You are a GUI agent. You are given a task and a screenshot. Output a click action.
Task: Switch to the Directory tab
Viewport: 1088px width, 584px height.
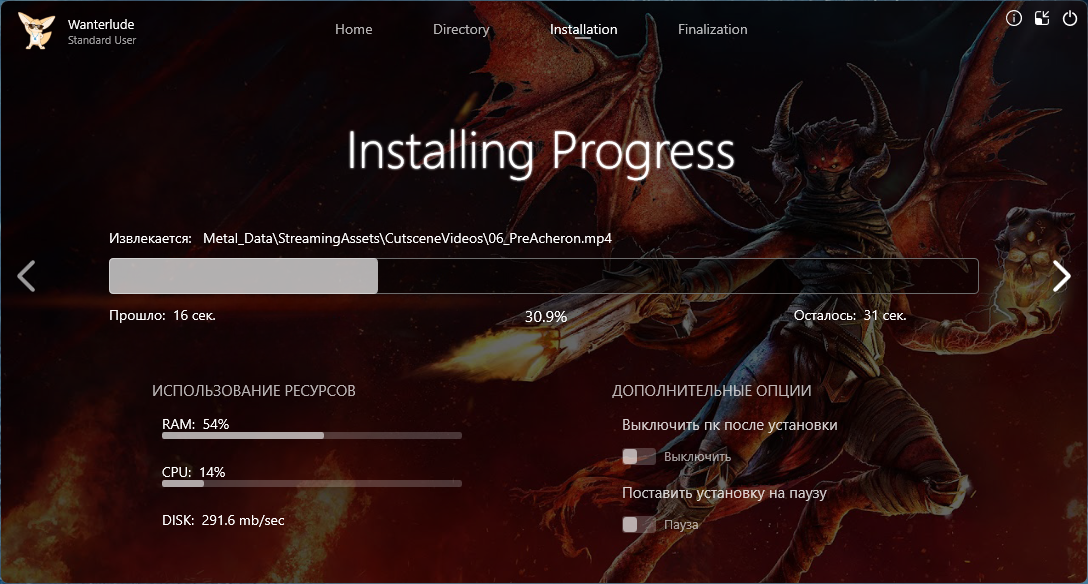(461, 30)
